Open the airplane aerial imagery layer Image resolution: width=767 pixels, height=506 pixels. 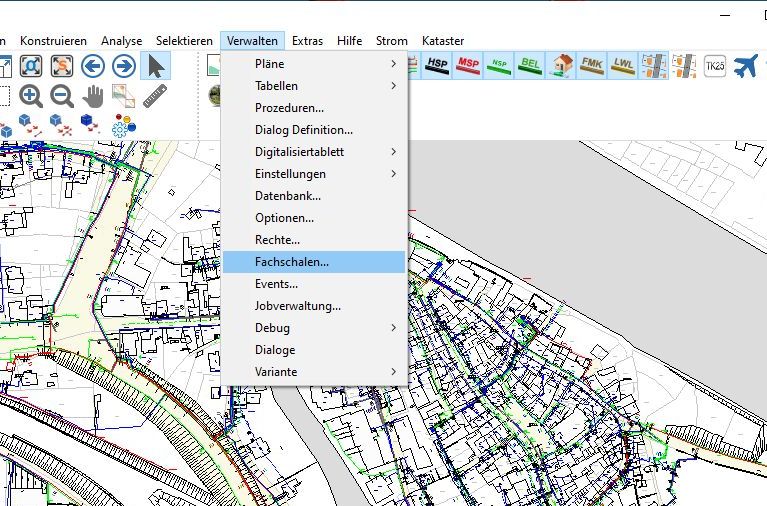[745, 67]
